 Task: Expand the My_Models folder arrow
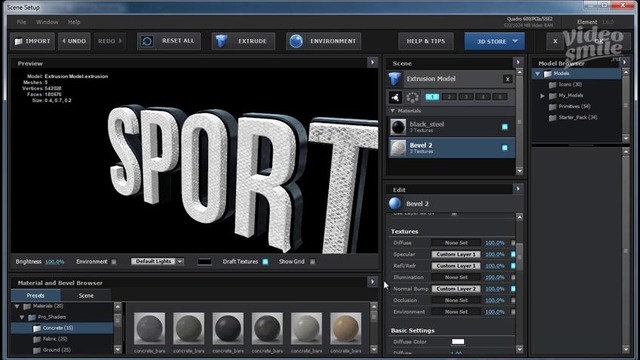coord(542,96)
